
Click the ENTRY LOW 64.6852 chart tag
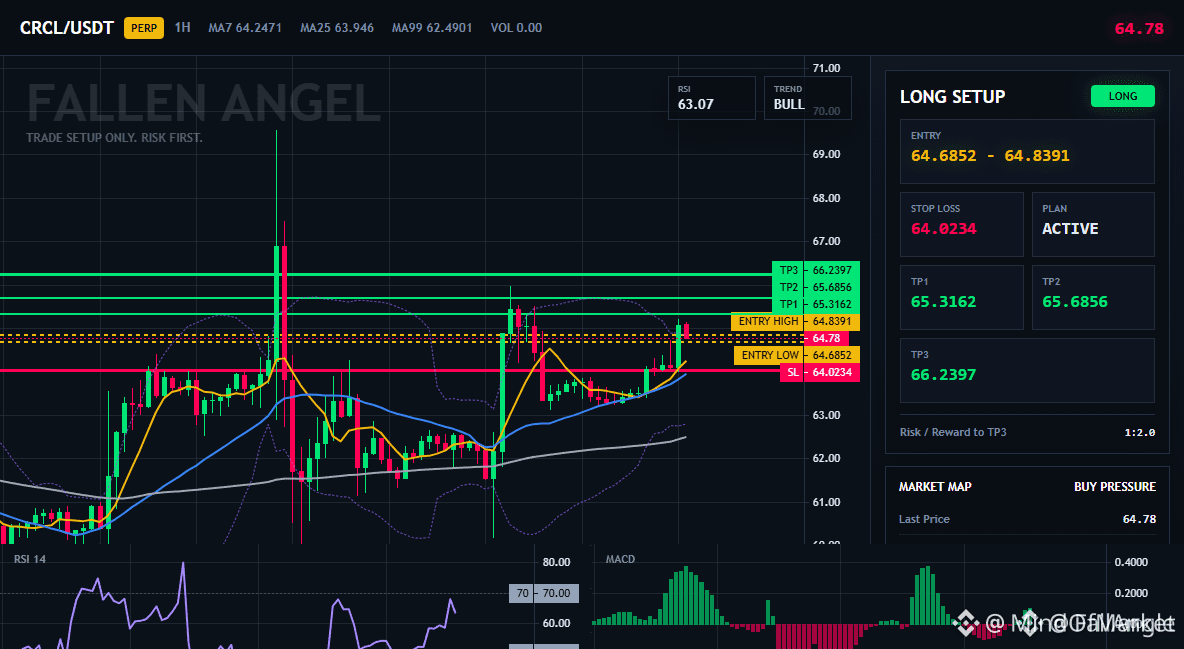[x=797, y=355]
